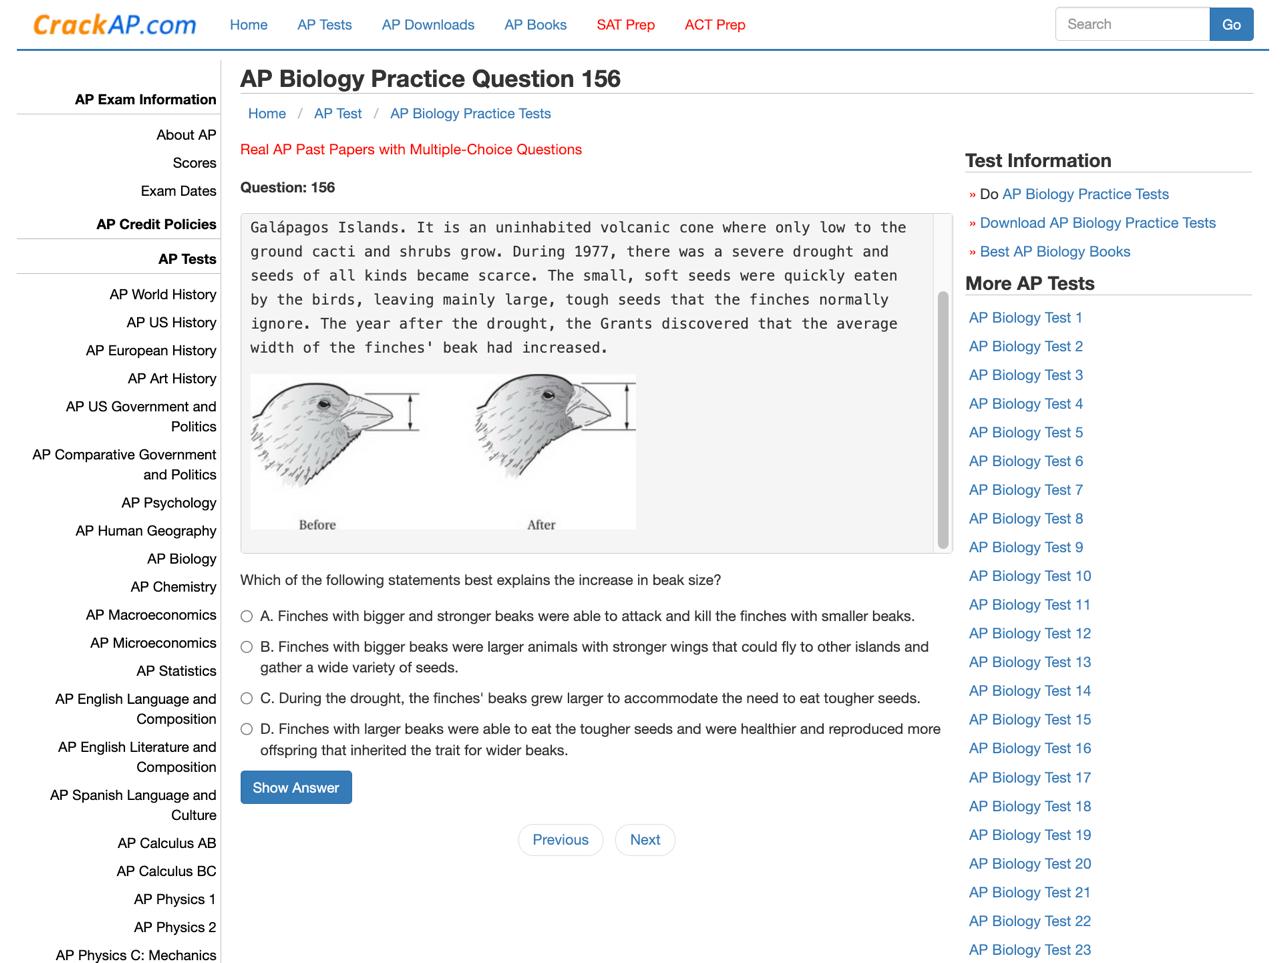Open AP Macroeconomics in sidebar
Screen dimensions: 1280x963
pos(151,614)
